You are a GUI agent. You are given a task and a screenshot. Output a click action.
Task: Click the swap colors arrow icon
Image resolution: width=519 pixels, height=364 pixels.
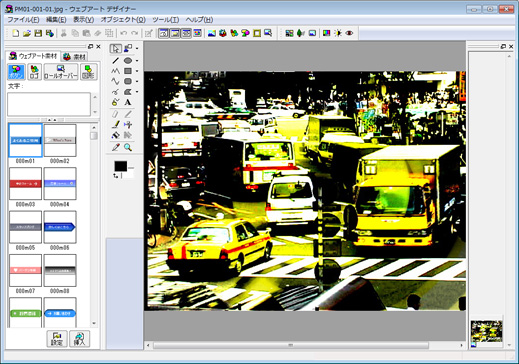tap(116, 175)
